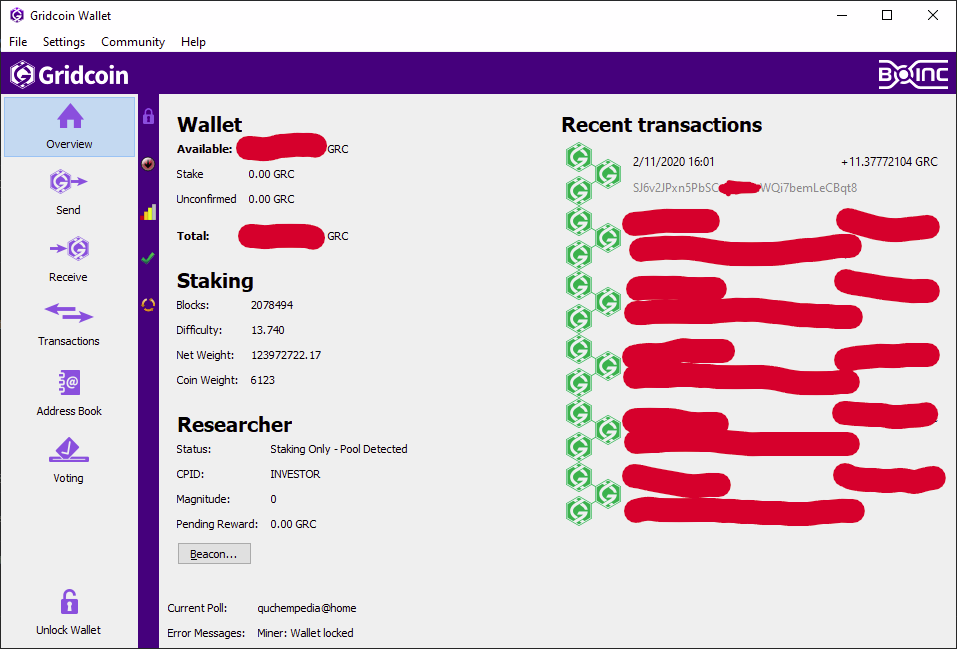Viewport: 957px width, 649px height.
Task: Open the Receive page
Action: (68, 259)
